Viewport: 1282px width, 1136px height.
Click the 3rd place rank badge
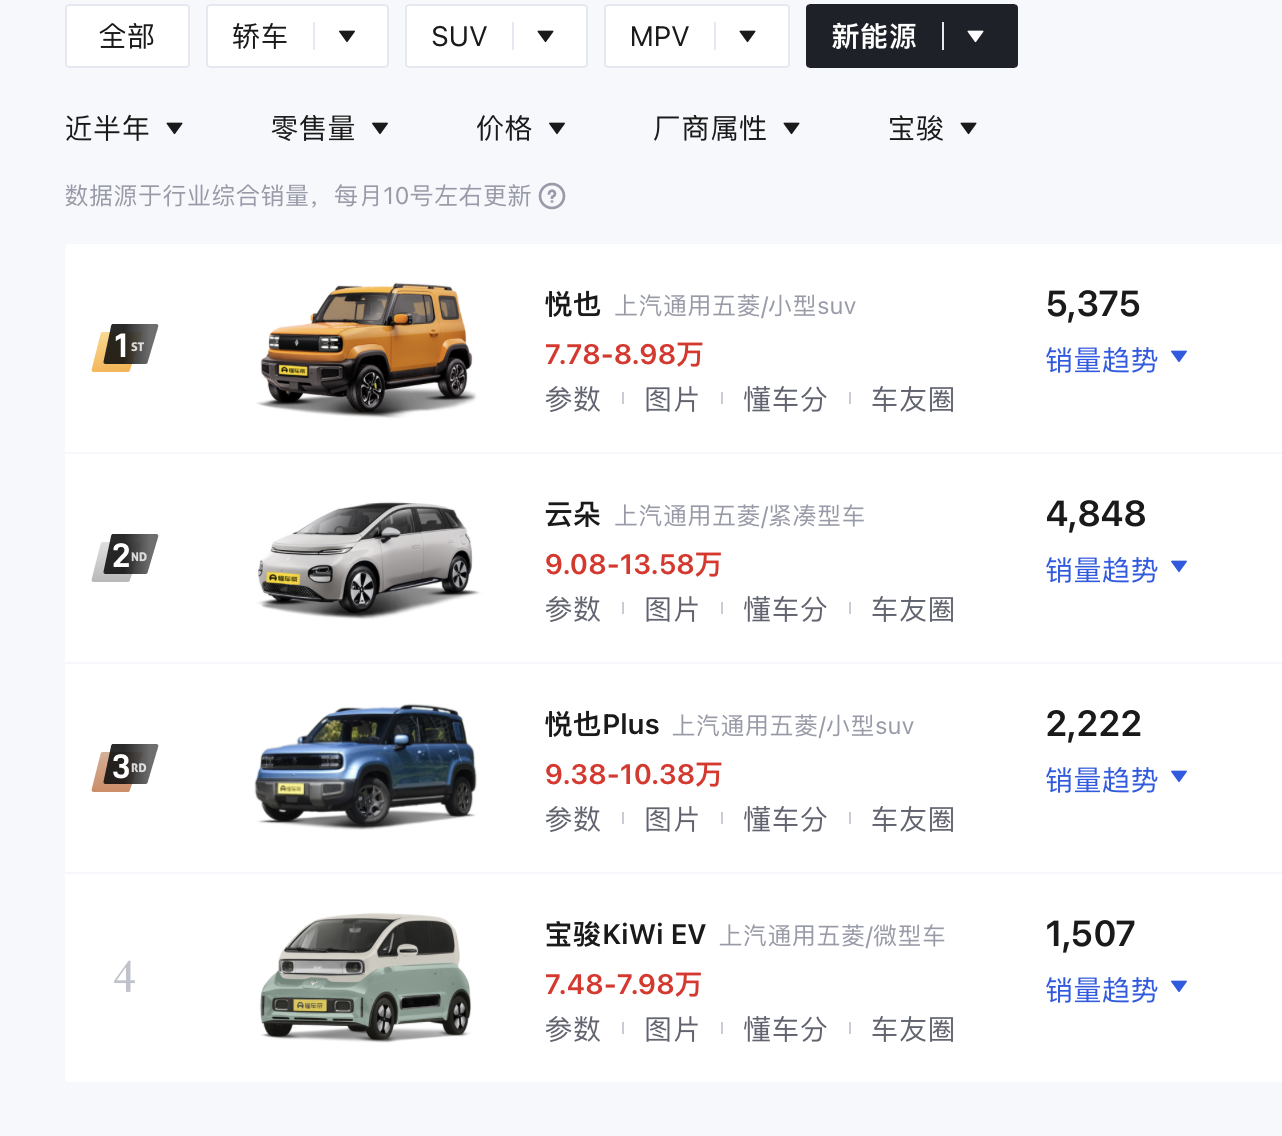click(x=126, y=767)
